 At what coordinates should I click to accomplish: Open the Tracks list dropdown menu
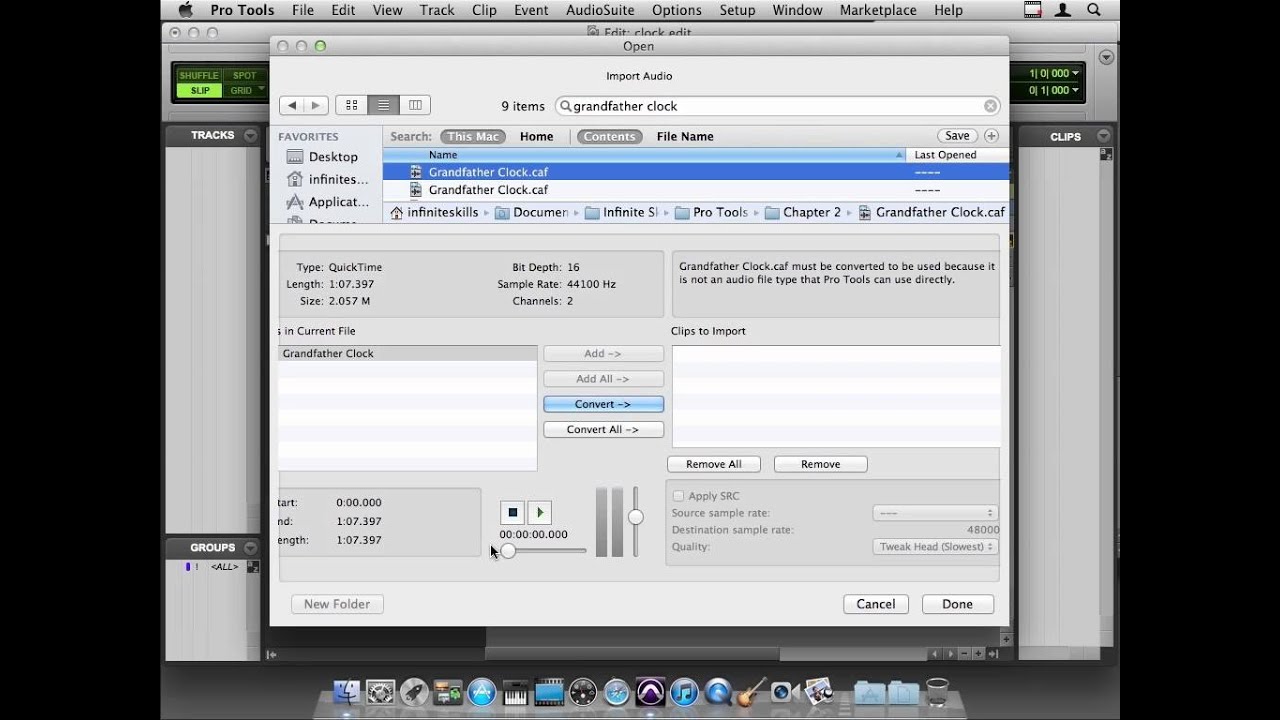(250, 135)
